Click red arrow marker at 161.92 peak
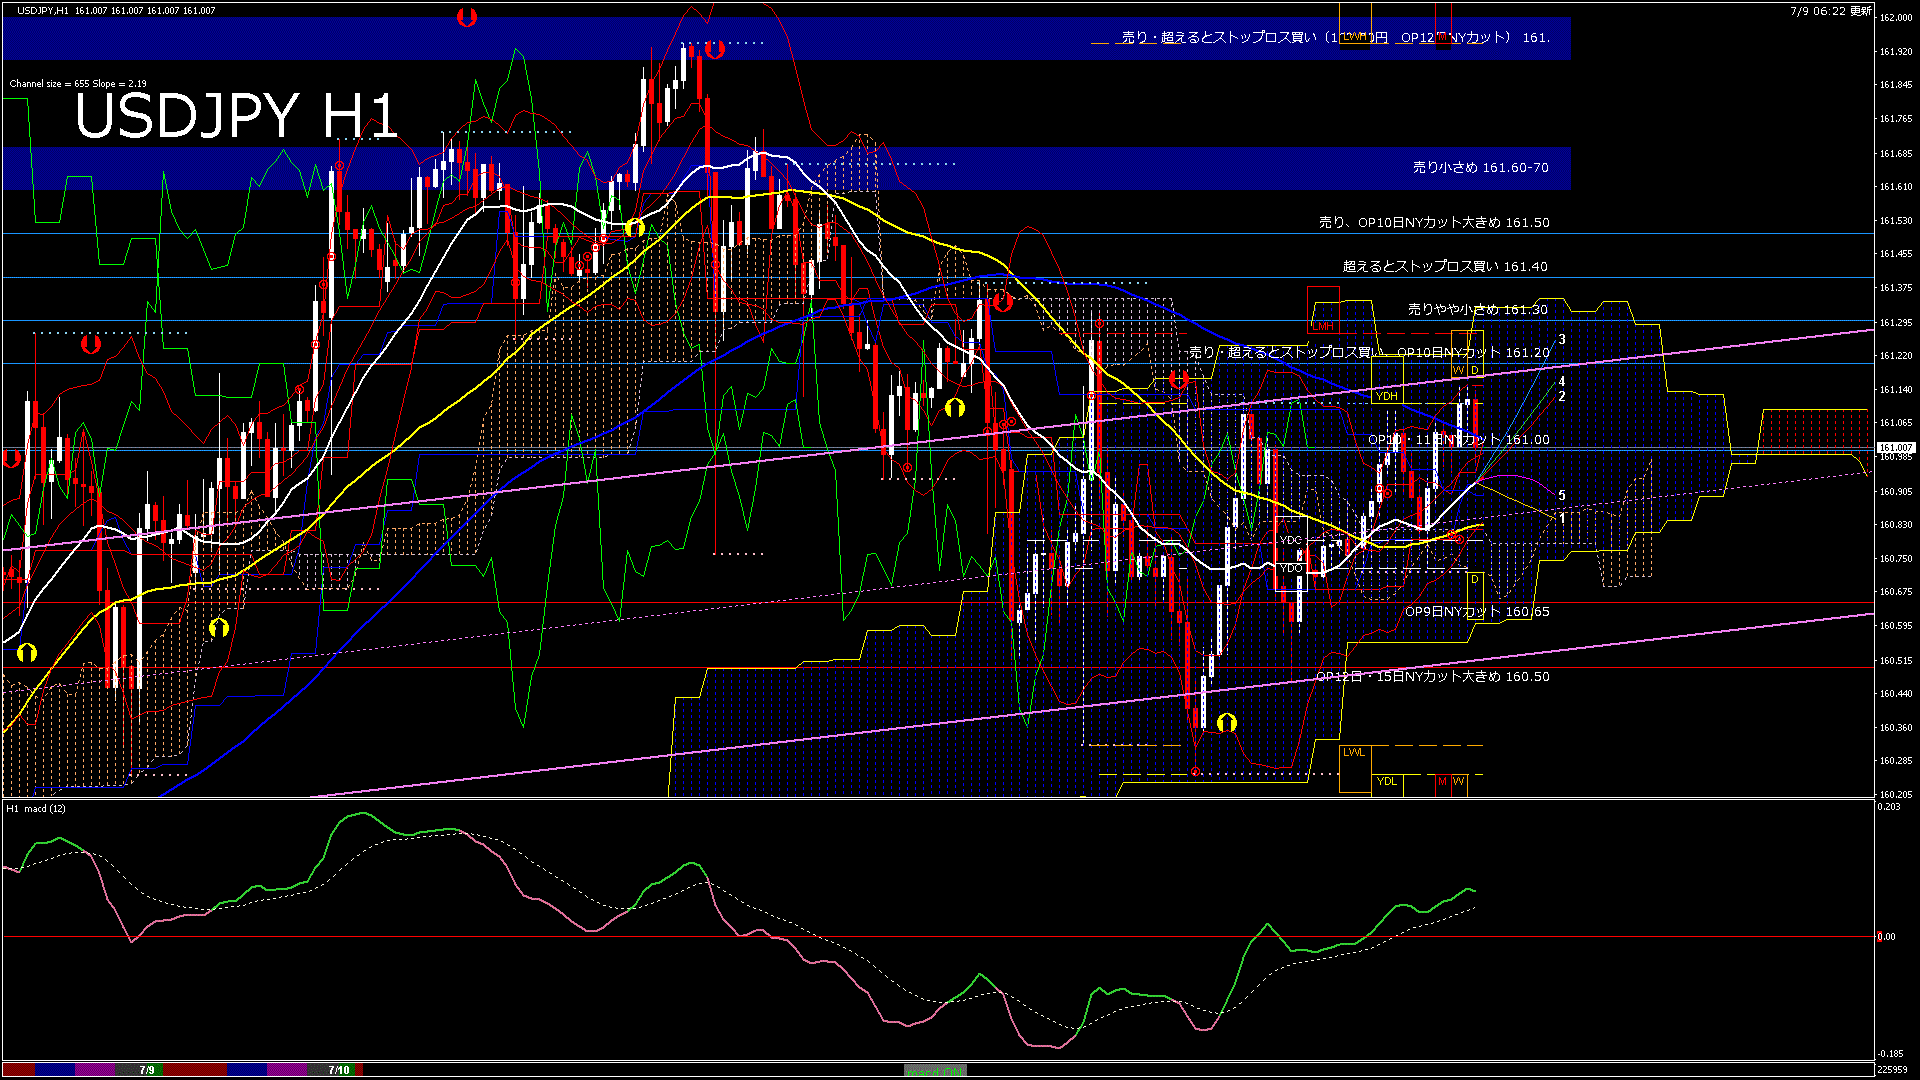The image size is (1920, 1080). tap(714, 48)
